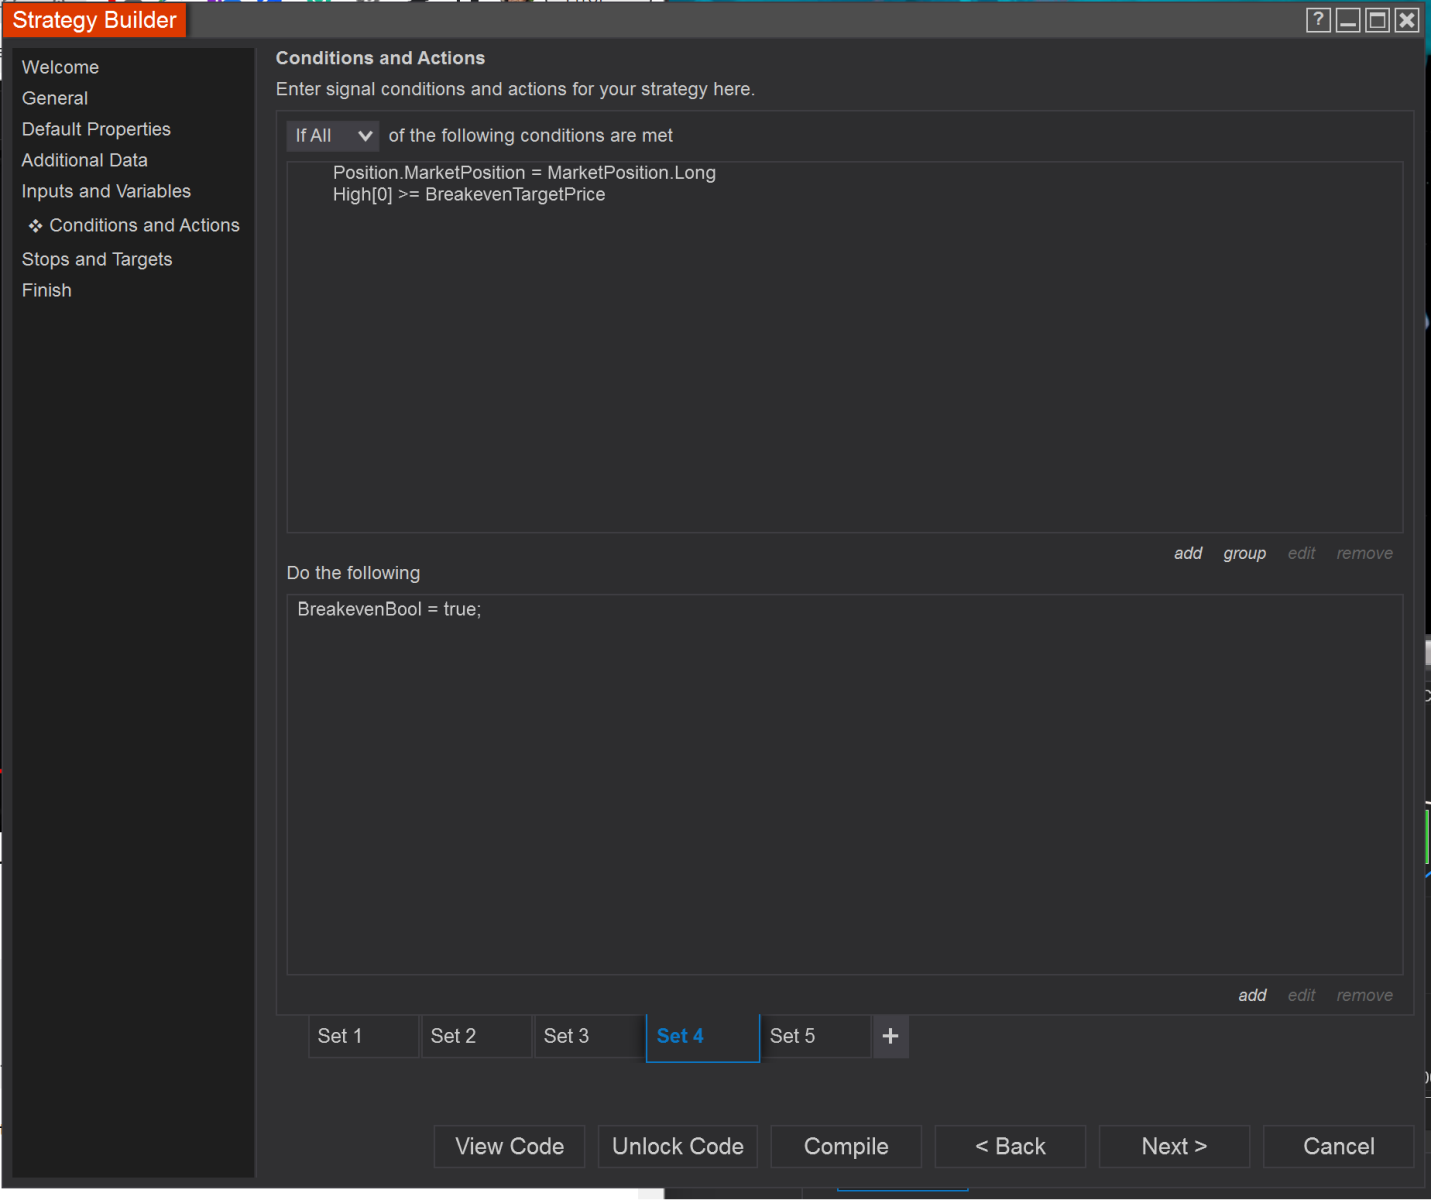
Task: Click 'edit' link under conditions list
Action: click(x=1302, y=553)
